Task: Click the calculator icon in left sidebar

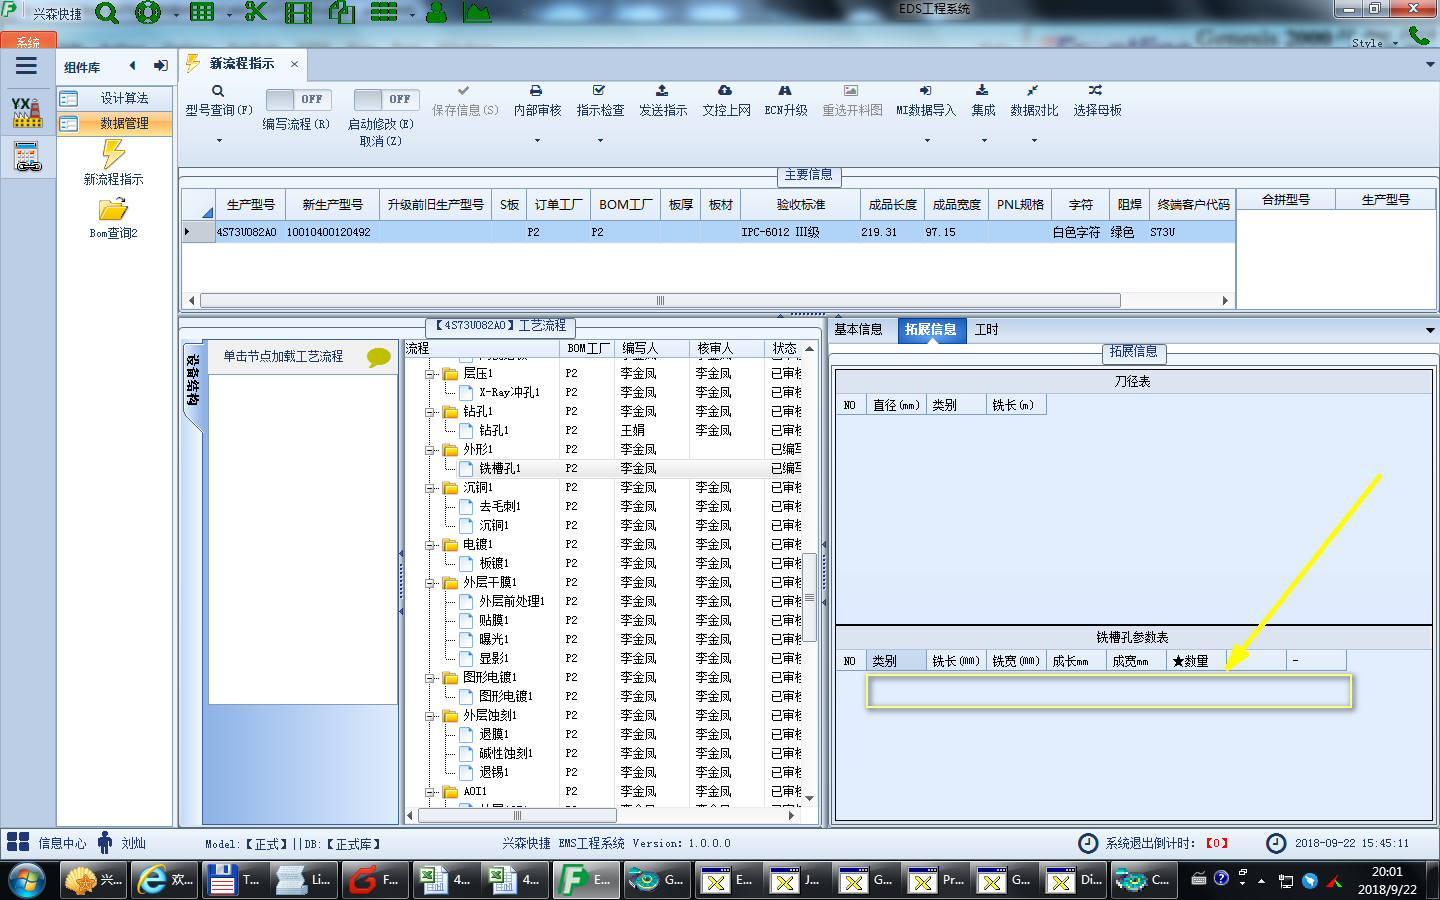Action: (27, 157)
